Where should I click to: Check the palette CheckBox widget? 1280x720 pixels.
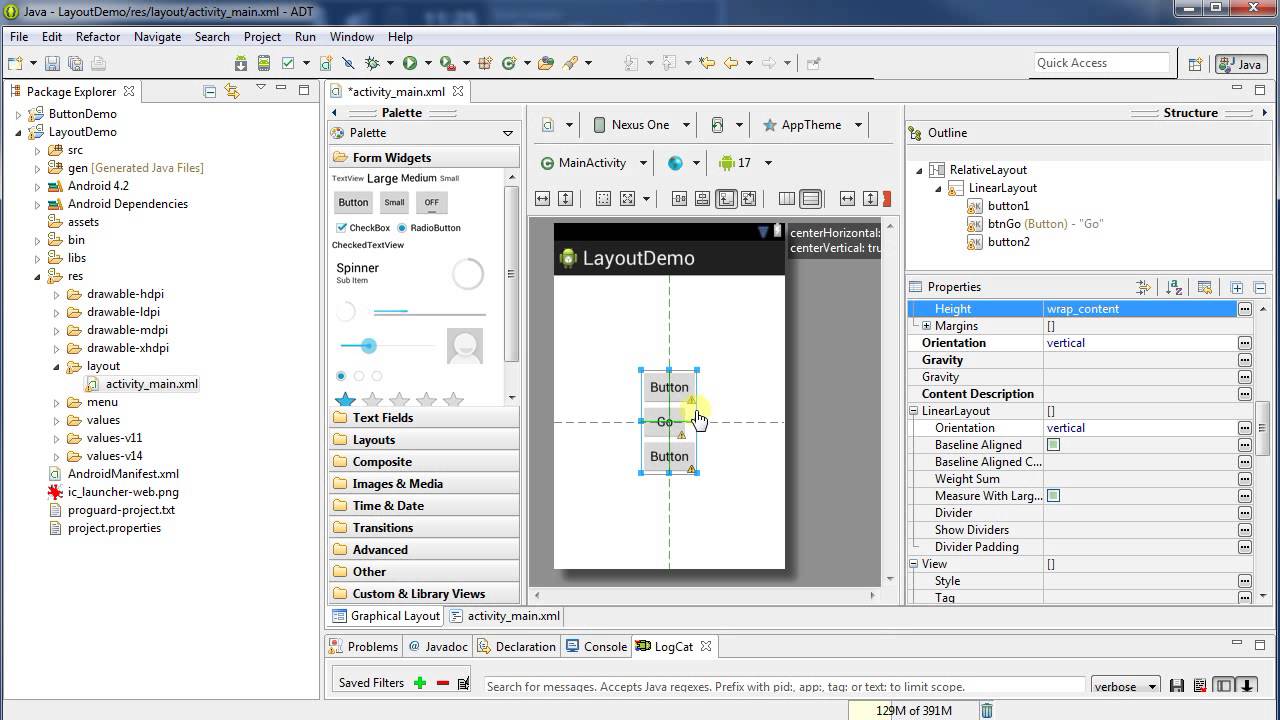[363, 228]
